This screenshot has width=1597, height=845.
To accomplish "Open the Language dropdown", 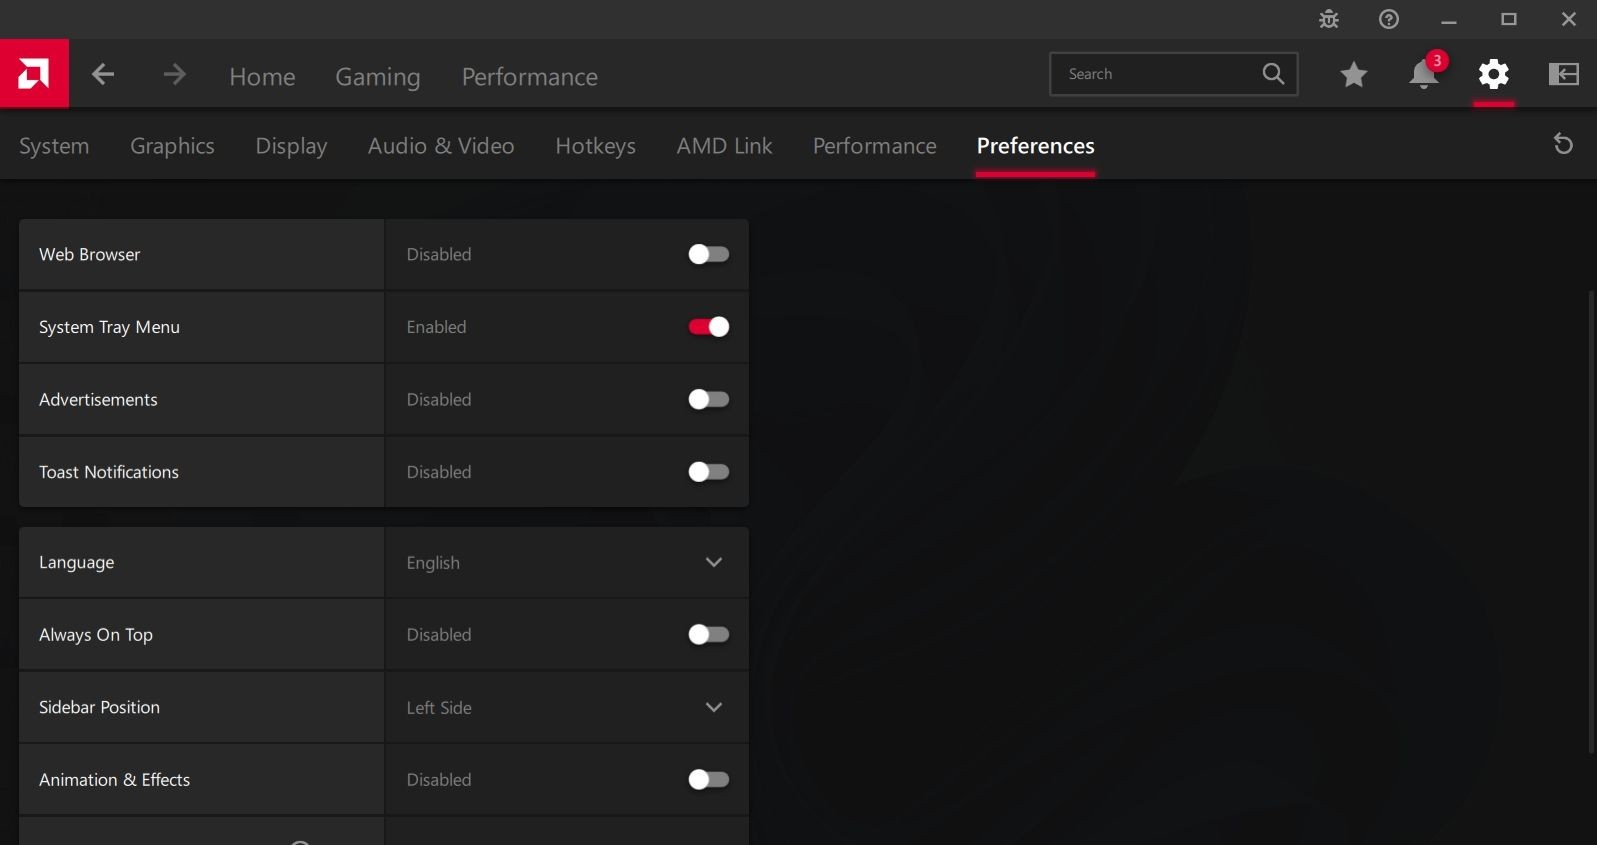I will 567,562.
